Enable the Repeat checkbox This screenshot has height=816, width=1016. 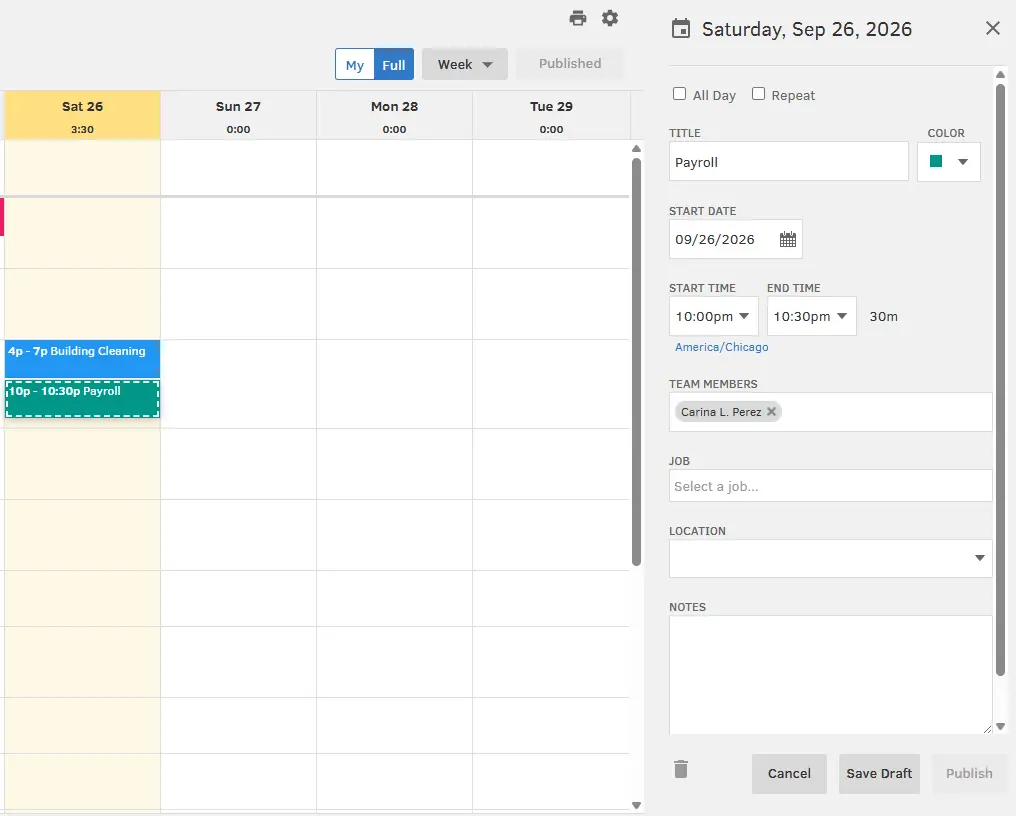point(758,94)
